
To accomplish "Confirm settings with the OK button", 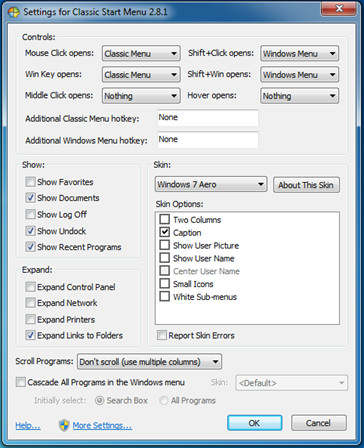I will point(255,423).
